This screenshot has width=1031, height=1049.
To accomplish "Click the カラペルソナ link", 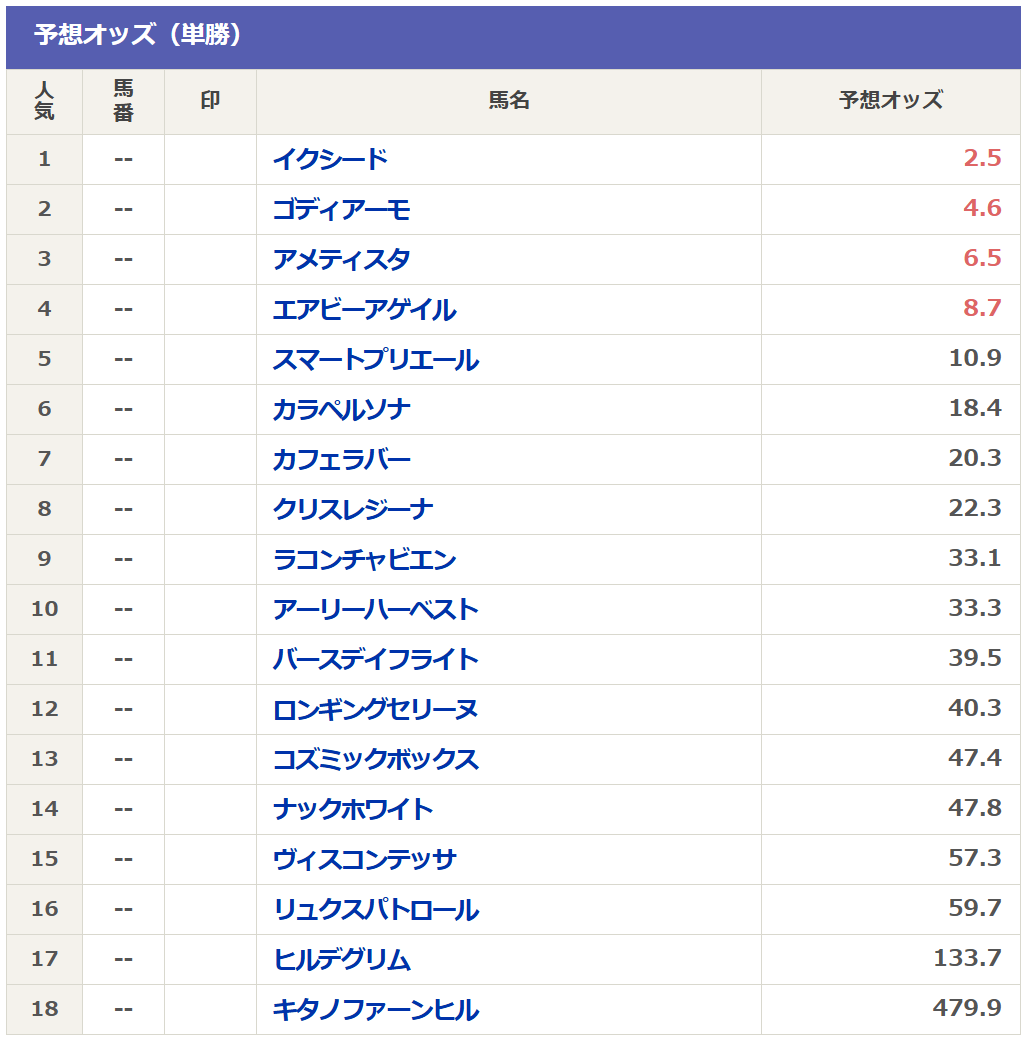I will click(x=341, y=409).
